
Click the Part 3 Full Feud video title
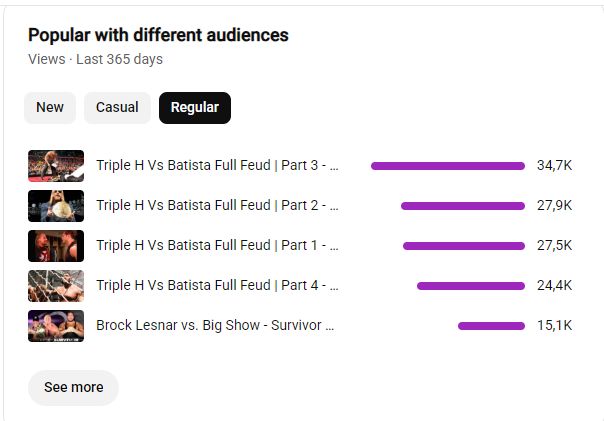pyautogui.click(x=217, y=166)
